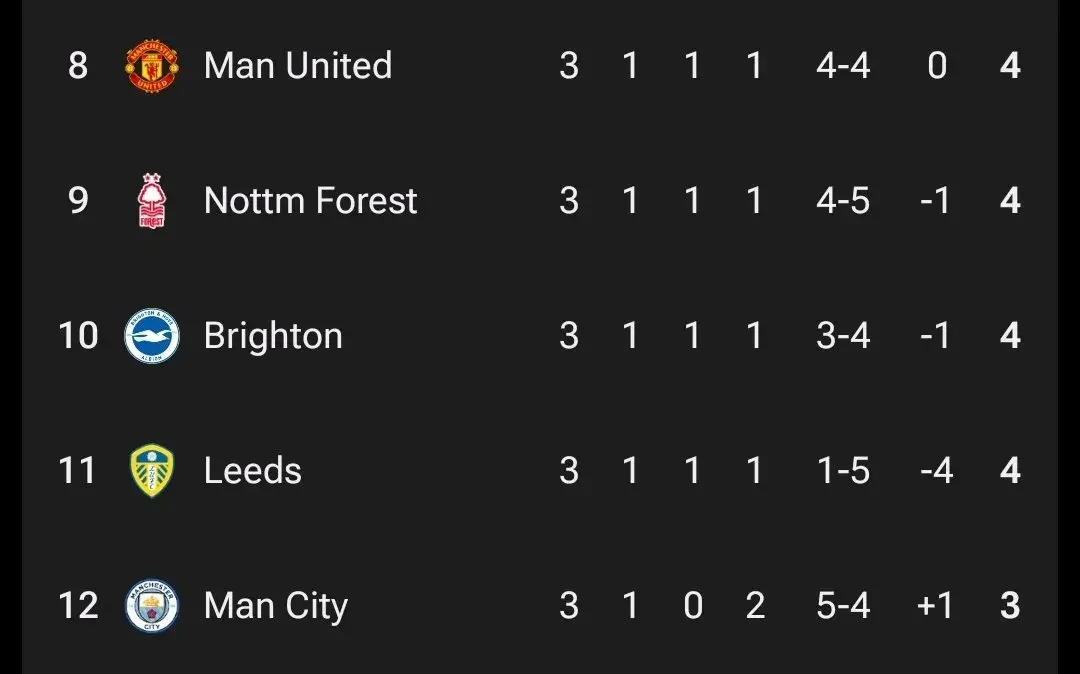Tap Brighton's 3-4 goals record
1080x674 pixels.
click(x=842, y=336)
